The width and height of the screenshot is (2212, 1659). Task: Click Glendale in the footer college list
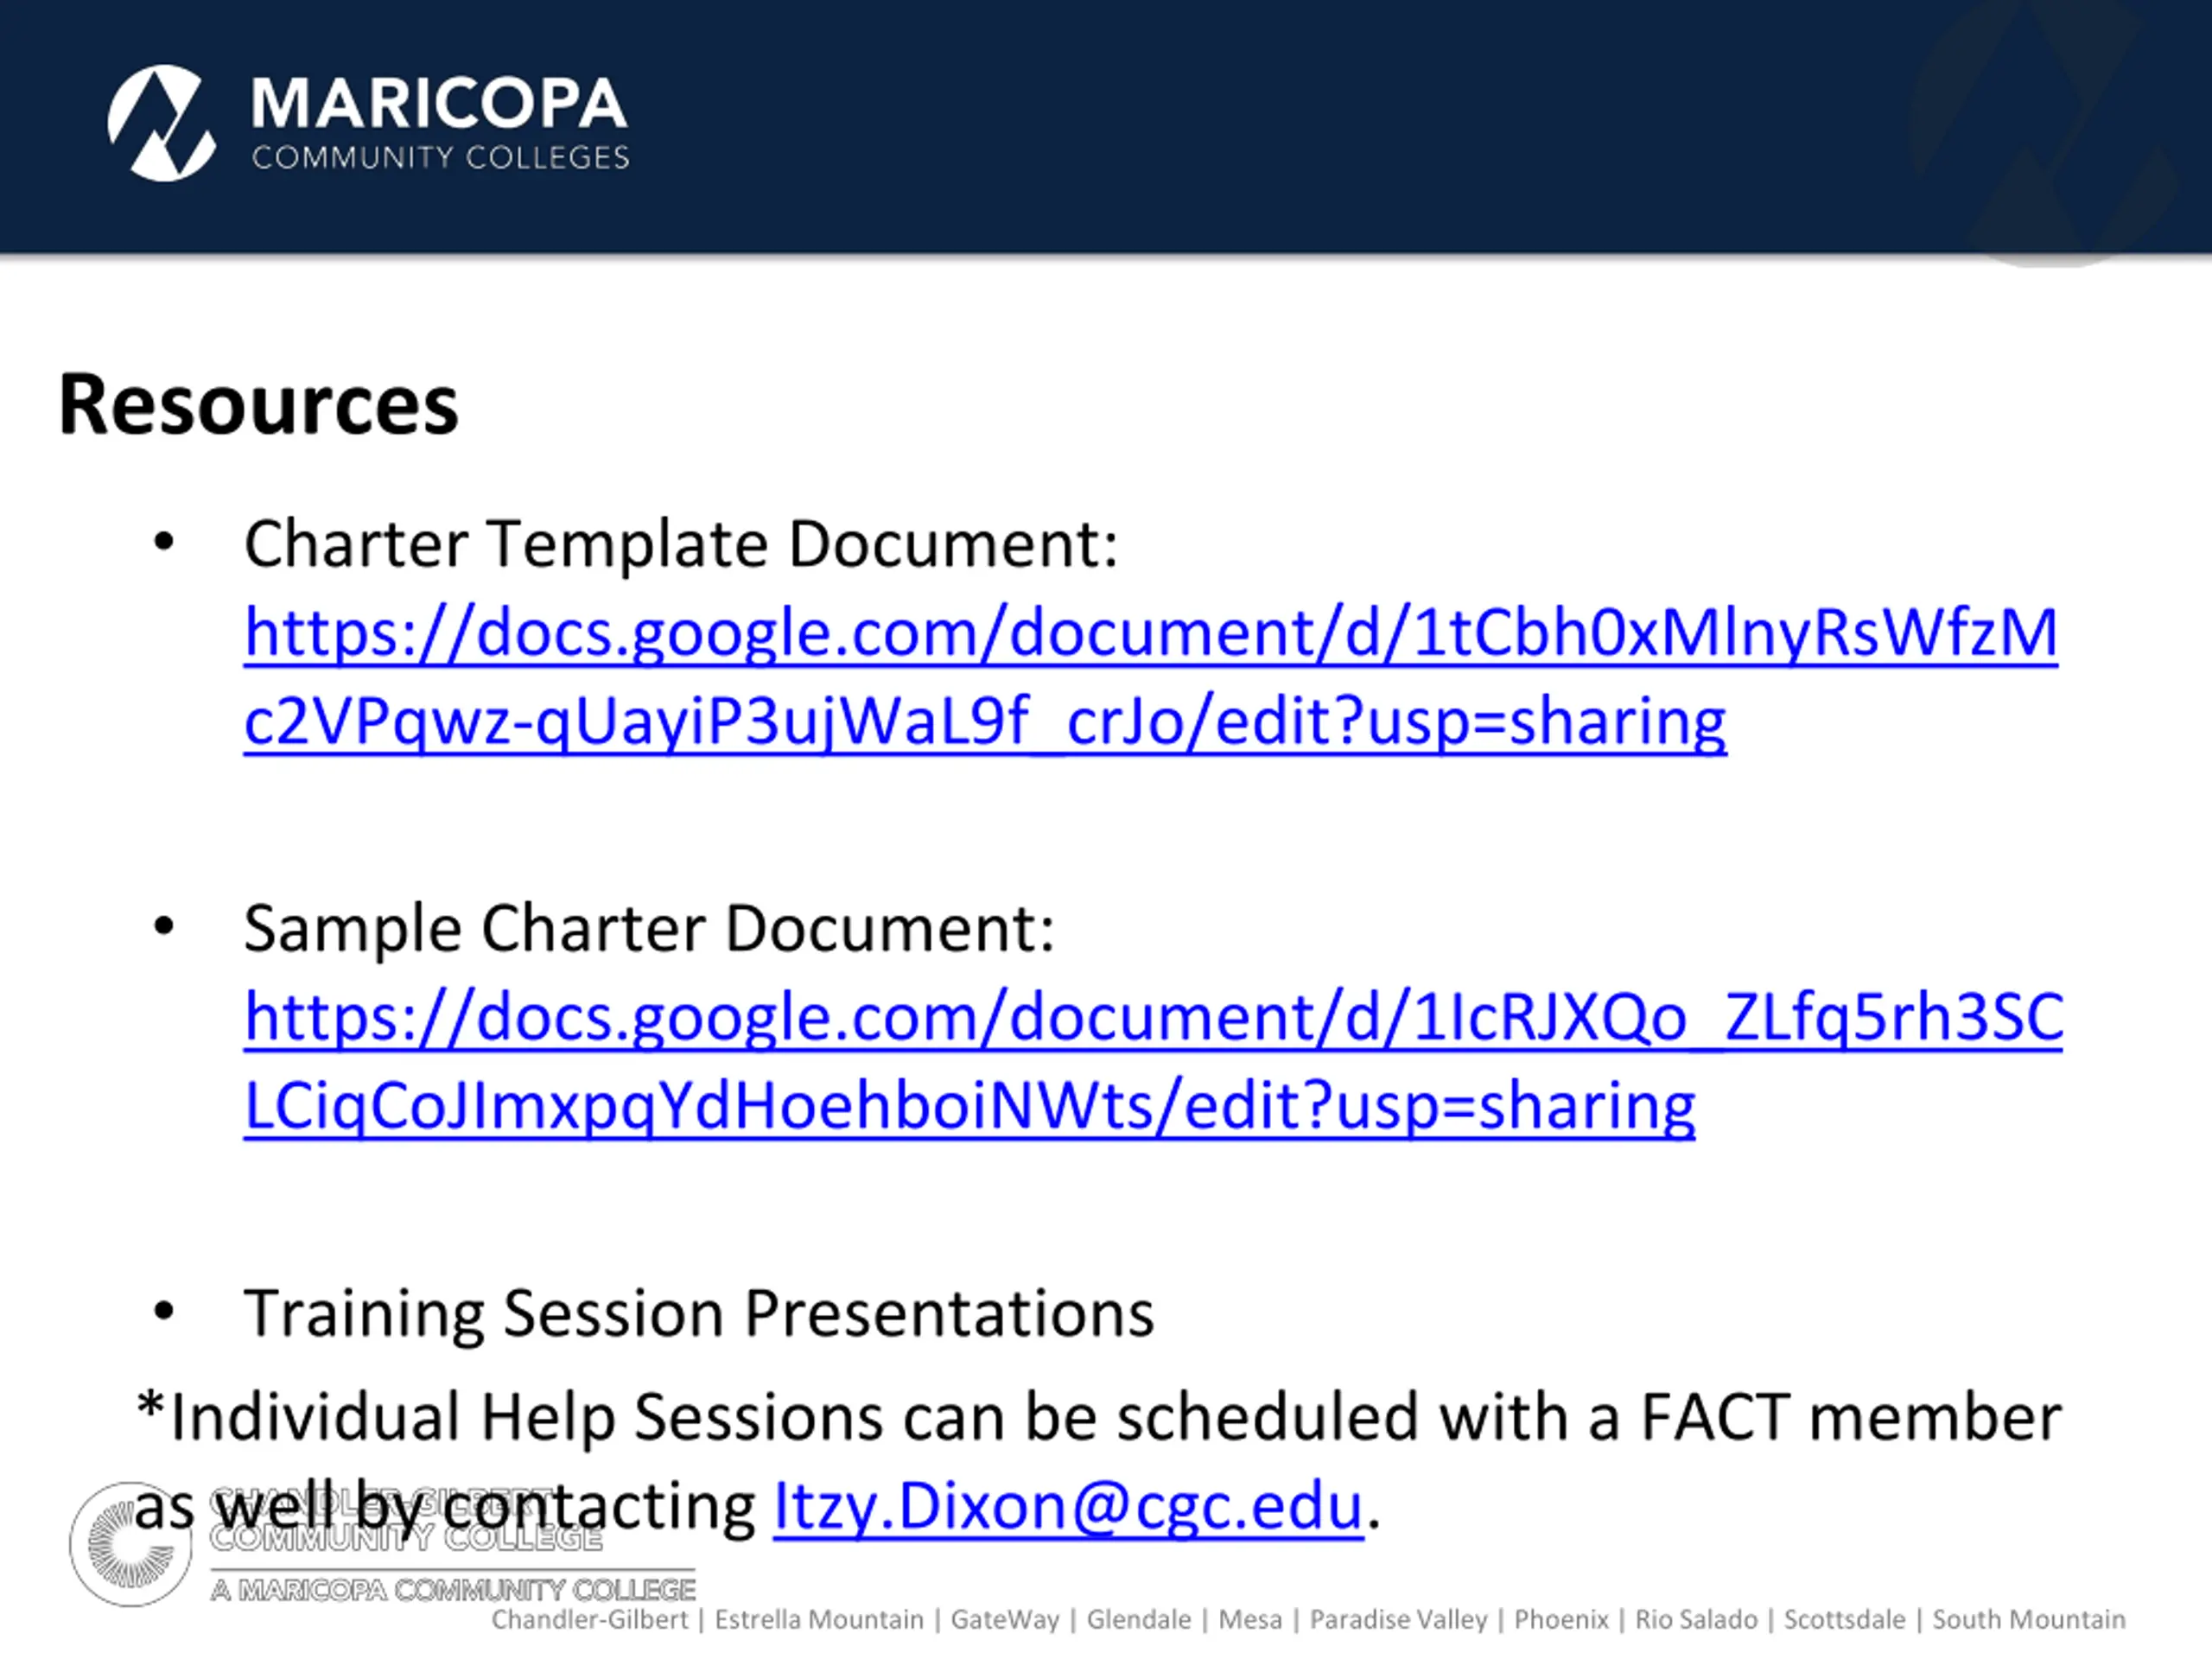pyautogui.click(x=1139, y=1620)
